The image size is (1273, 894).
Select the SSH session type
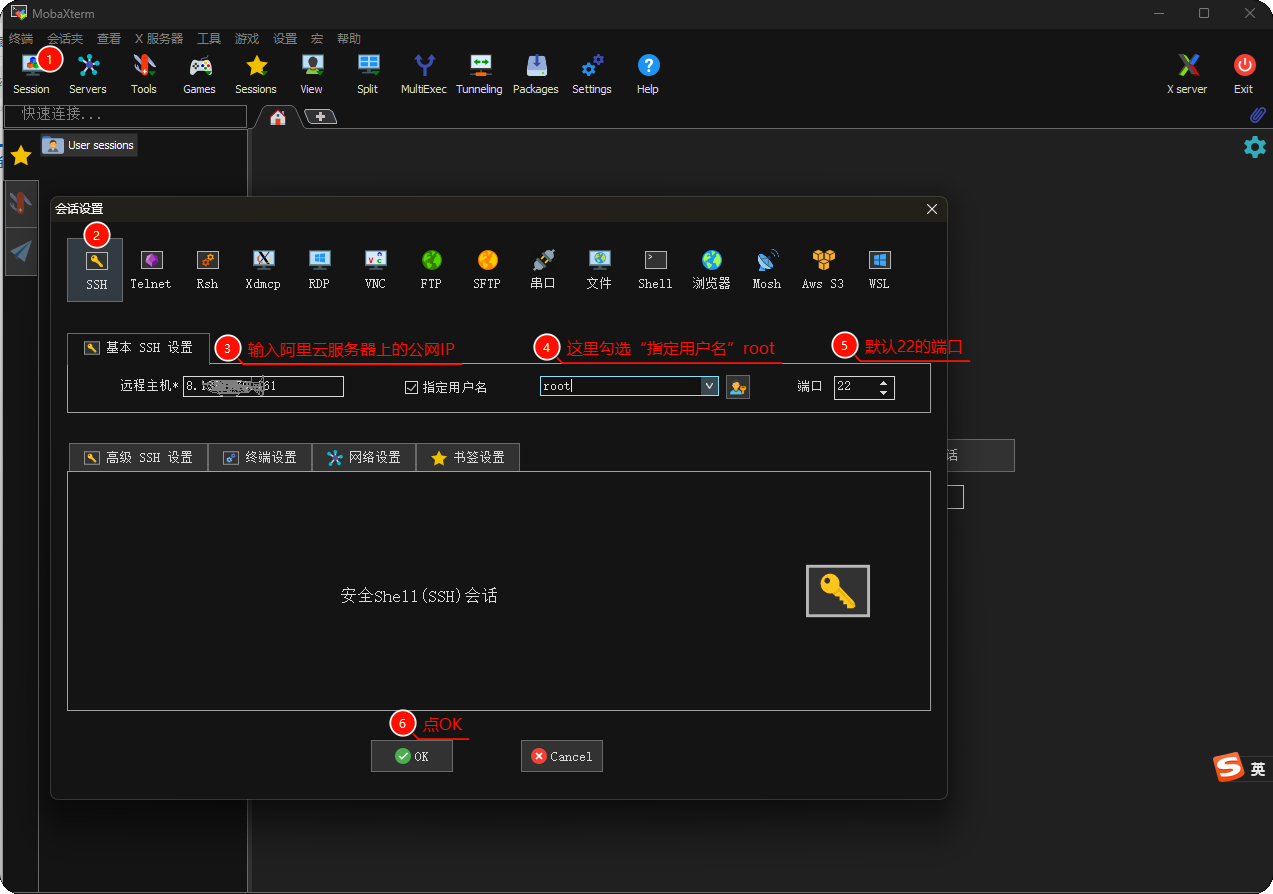(x=95, y=270)
